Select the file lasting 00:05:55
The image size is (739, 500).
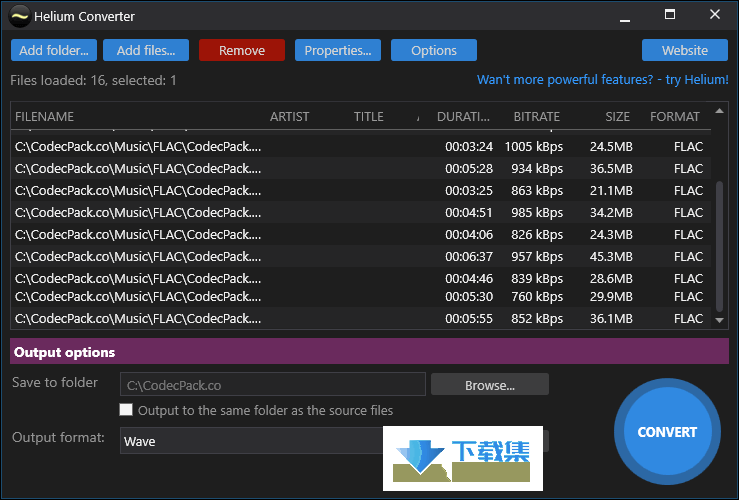click(x=361, y=319)
